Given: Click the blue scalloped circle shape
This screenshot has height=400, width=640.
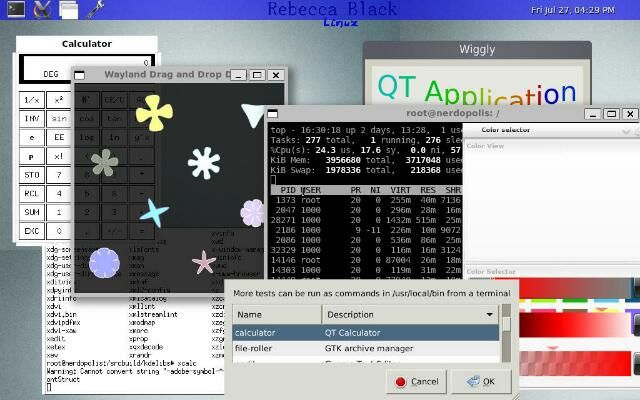Looking at the screenshot, I should [104, 263].
